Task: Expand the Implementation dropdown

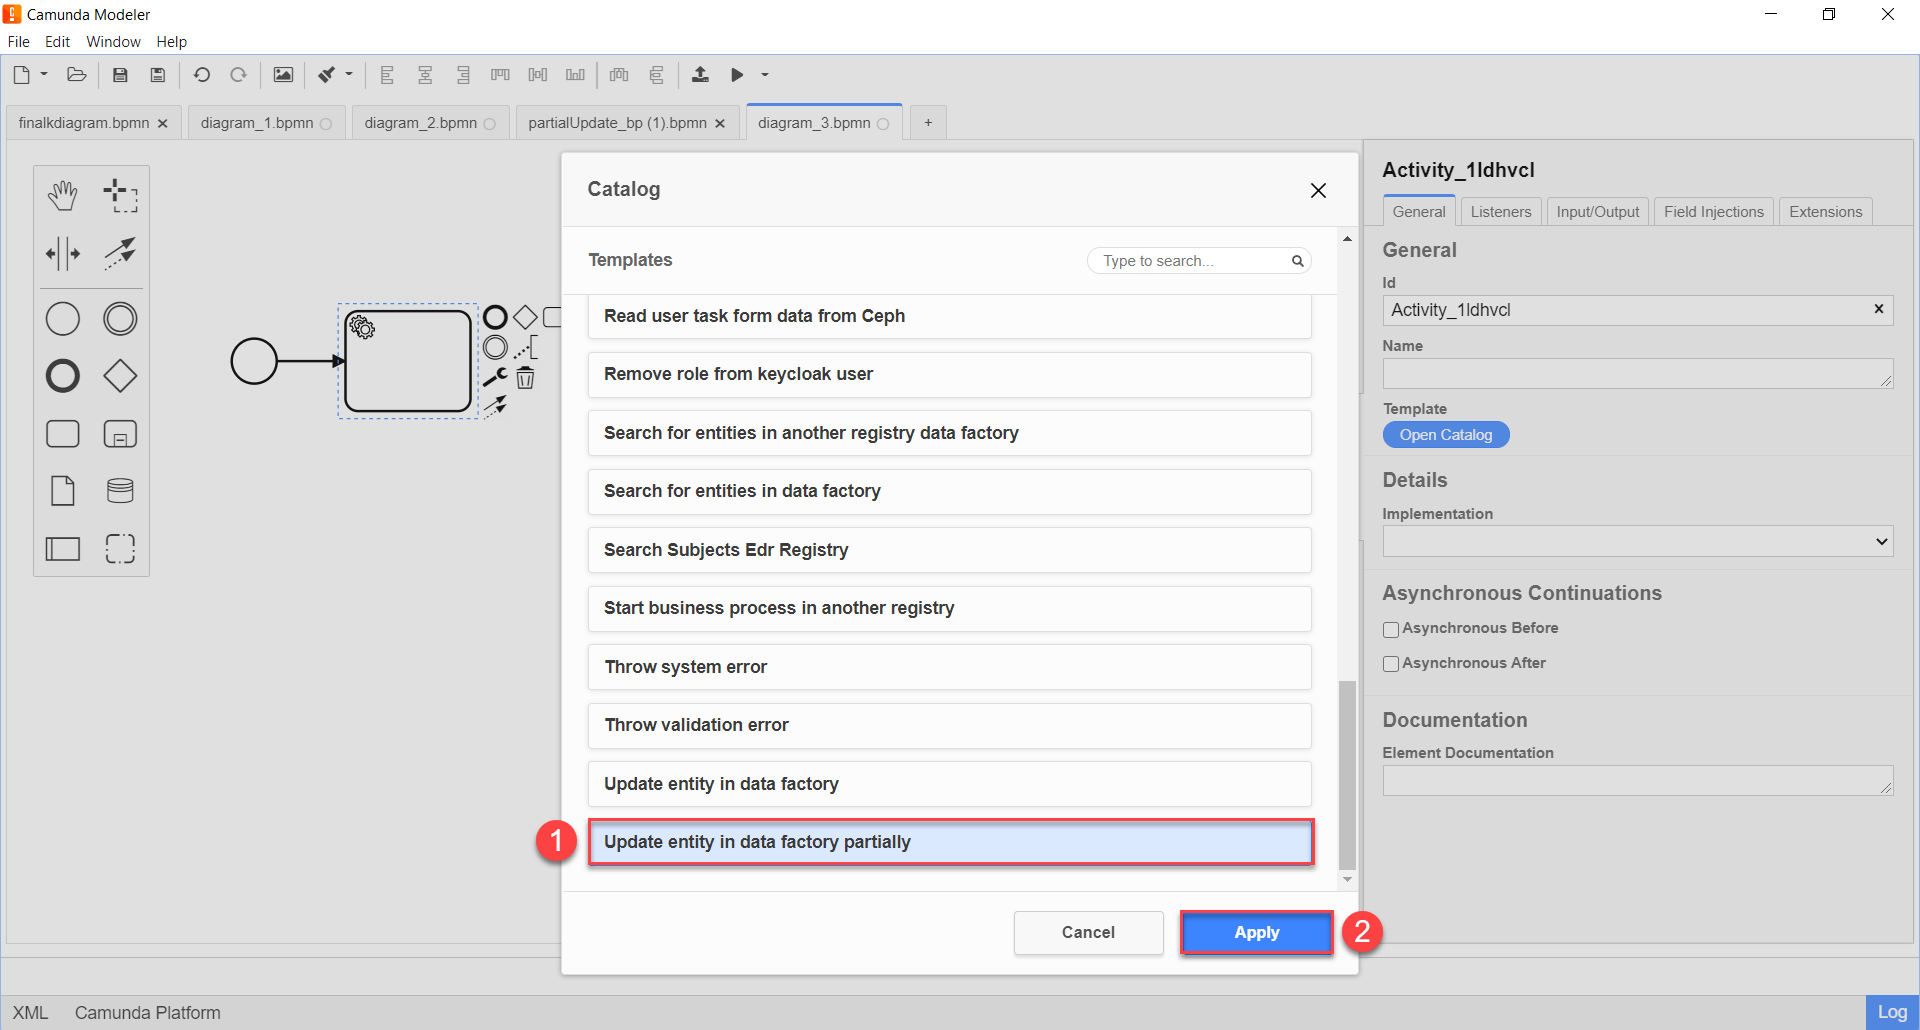Action: click(1637, 542)
